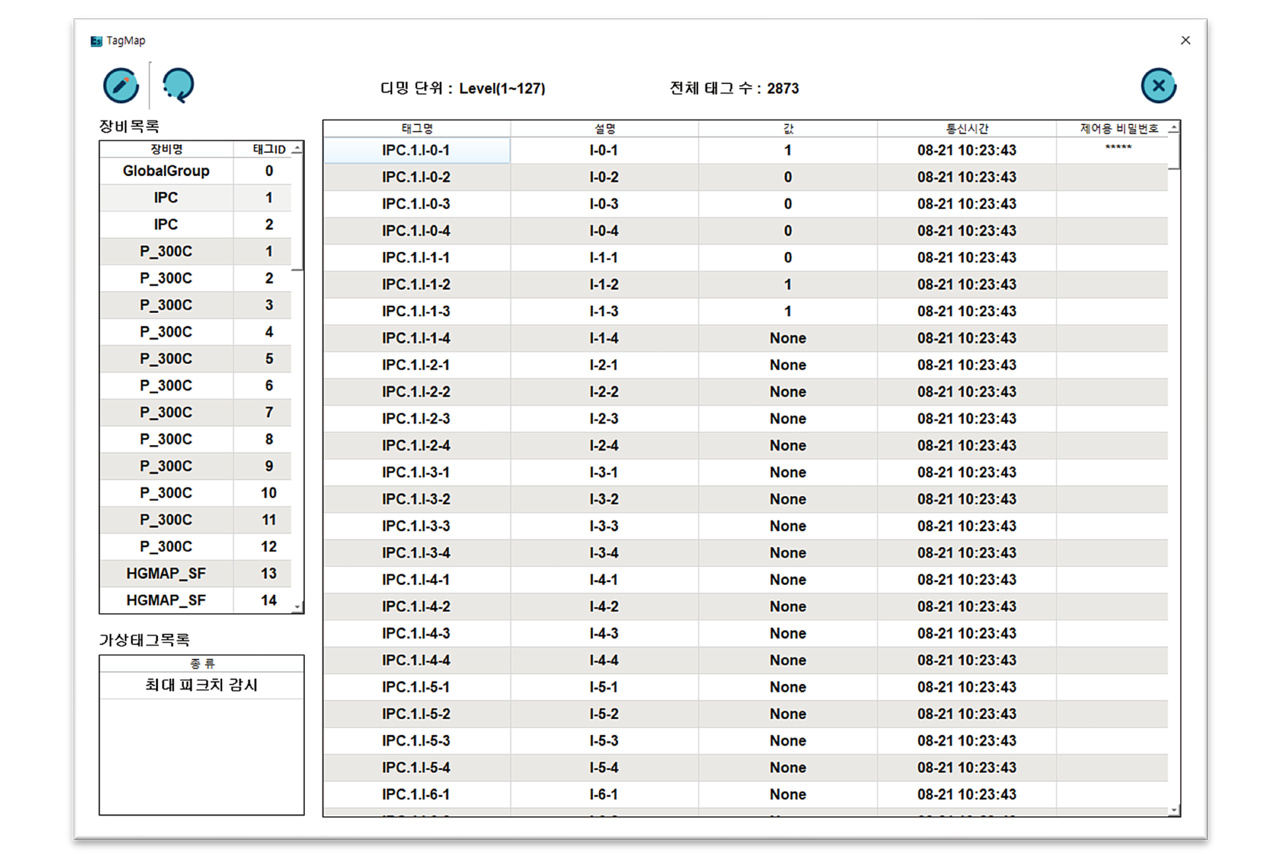
Task: Pick the P_300C device with ID 6
Action: tap(196, 386)
